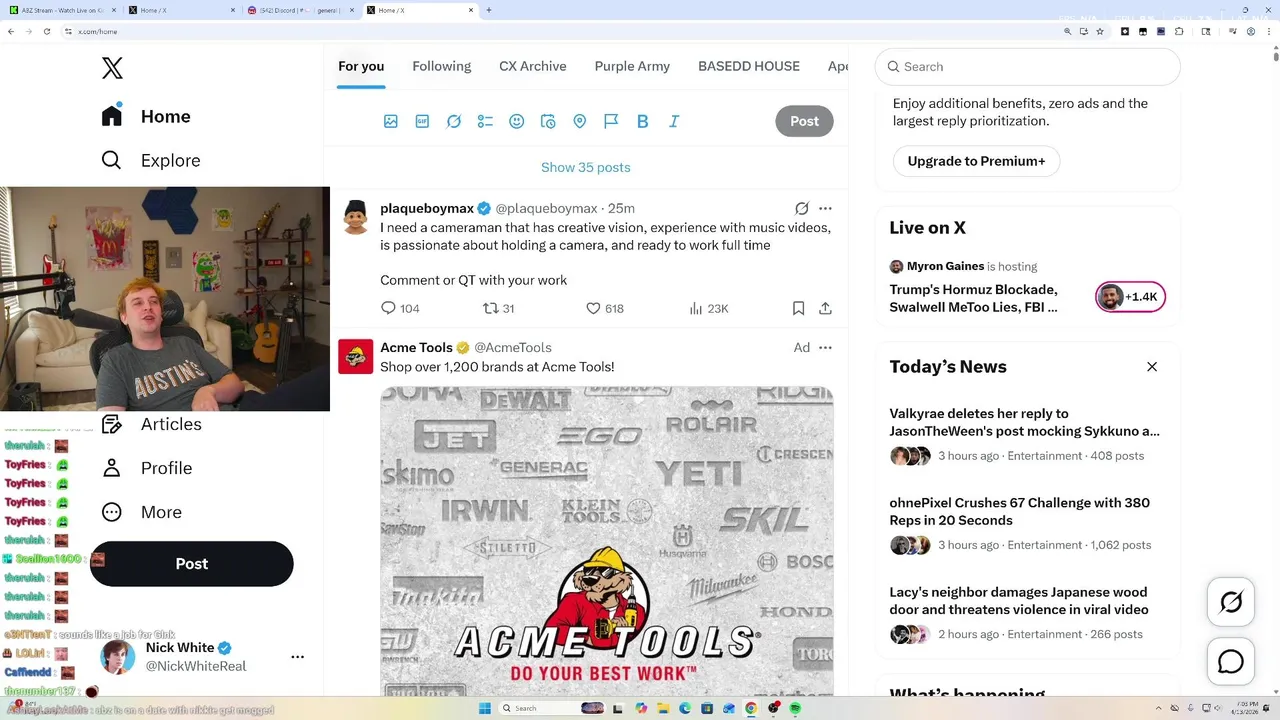Viewport: 1280px width, 720px height.
Task: Open the Chrome extensions puzzle icon
Action: coord(1179,31)
